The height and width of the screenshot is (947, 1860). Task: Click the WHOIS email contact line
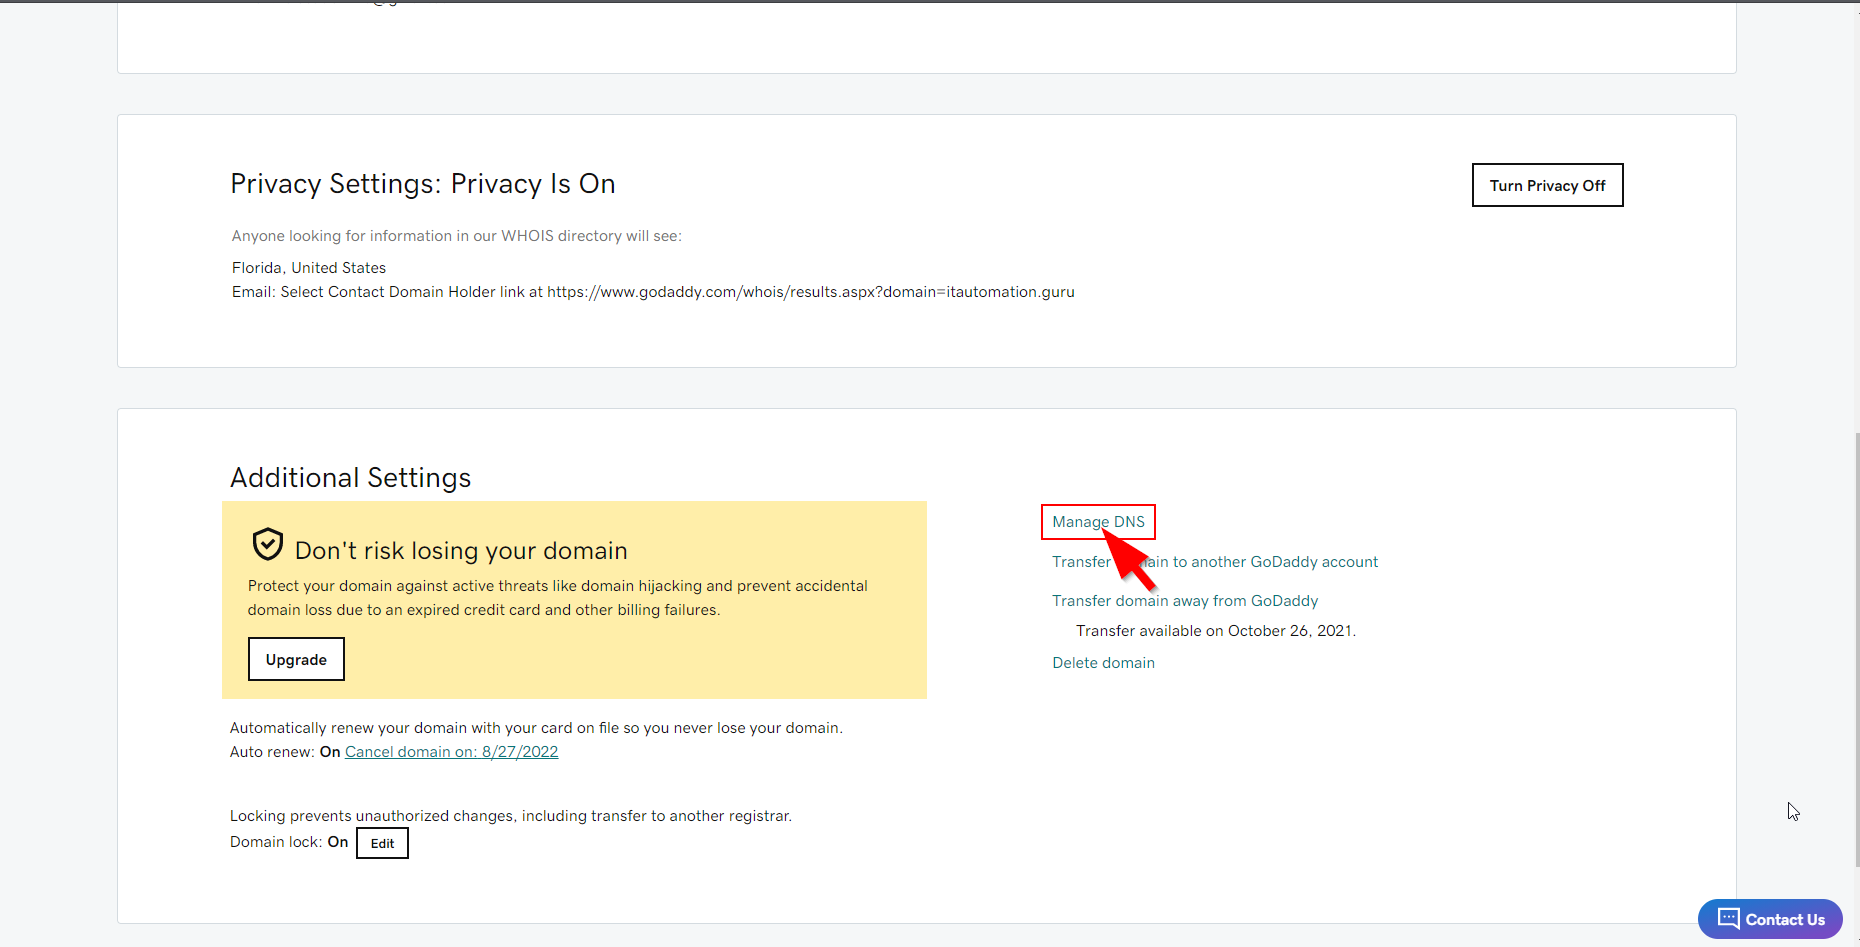click(x=653, y=292)
